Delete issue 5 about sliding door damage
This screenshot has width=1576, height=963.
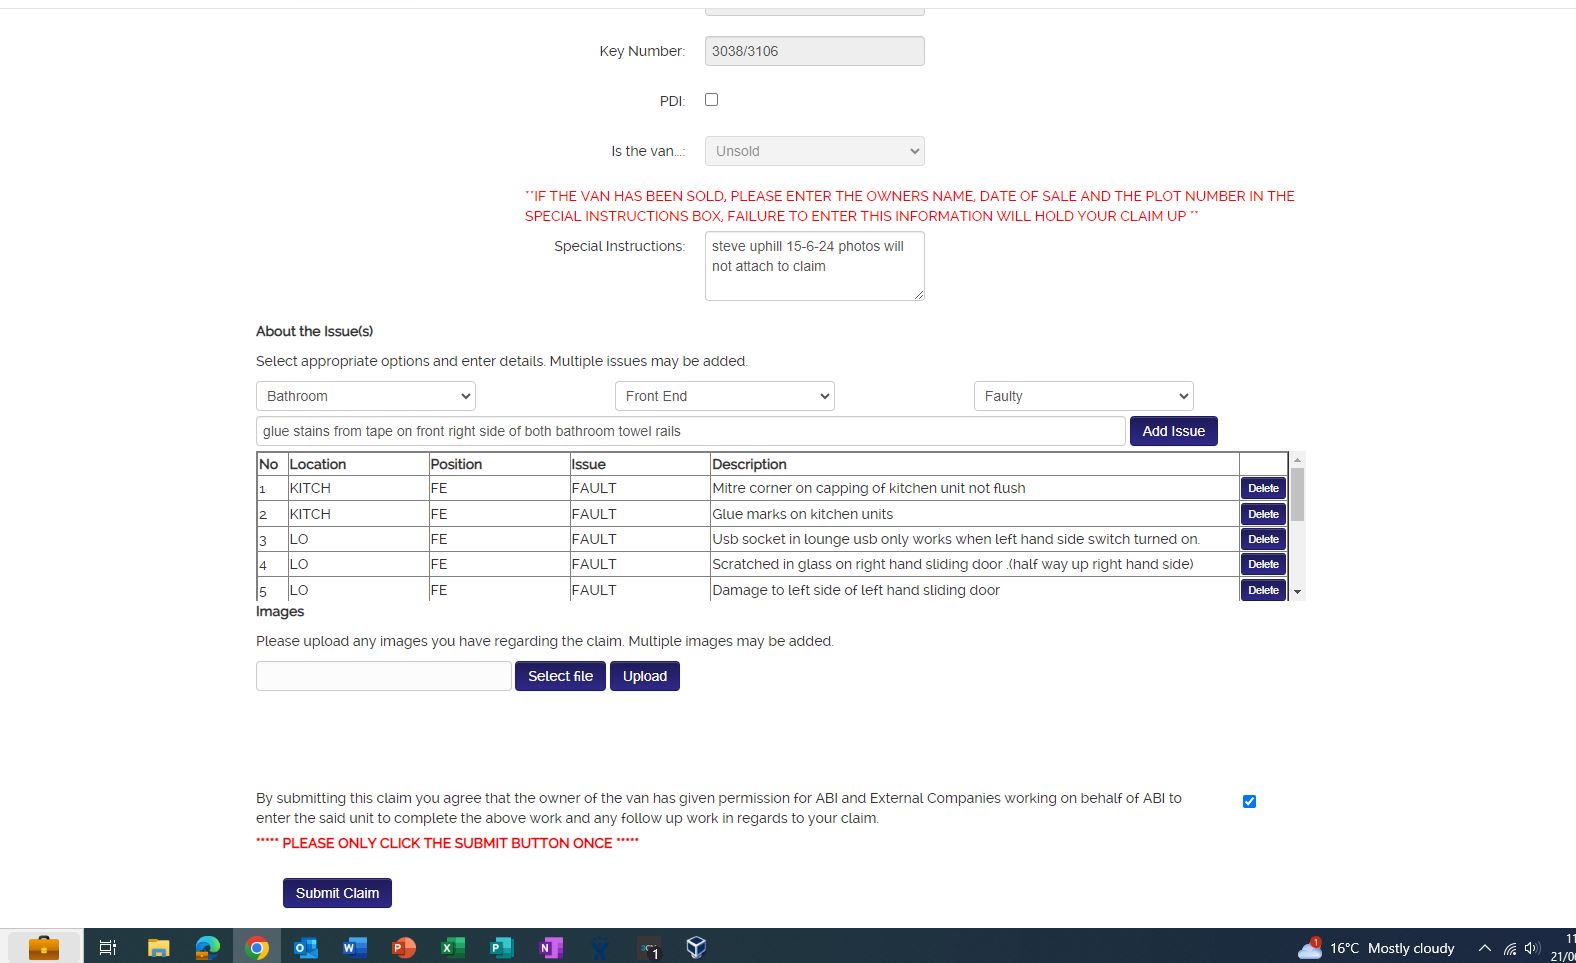click(x=1264, y=590)
